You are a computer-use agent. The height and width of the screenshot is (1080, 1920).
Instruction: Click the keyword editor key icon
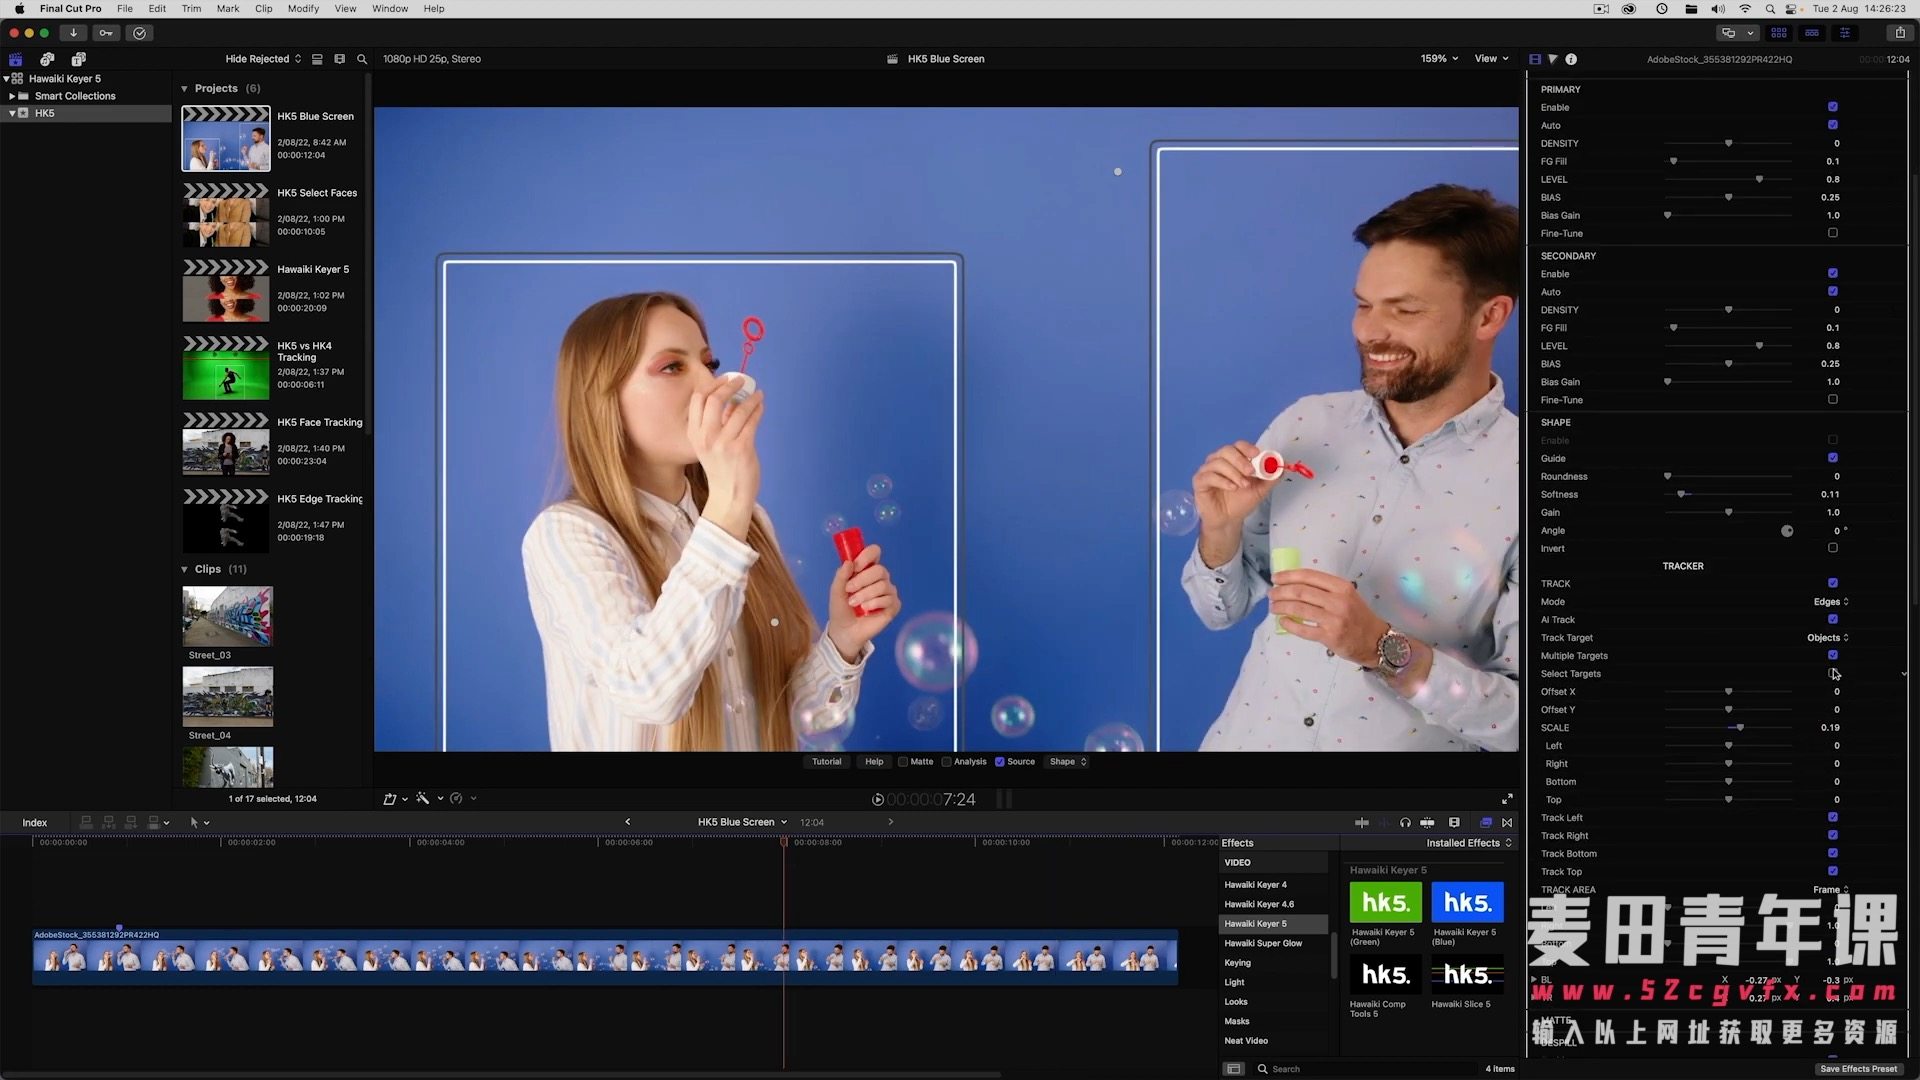106,32
